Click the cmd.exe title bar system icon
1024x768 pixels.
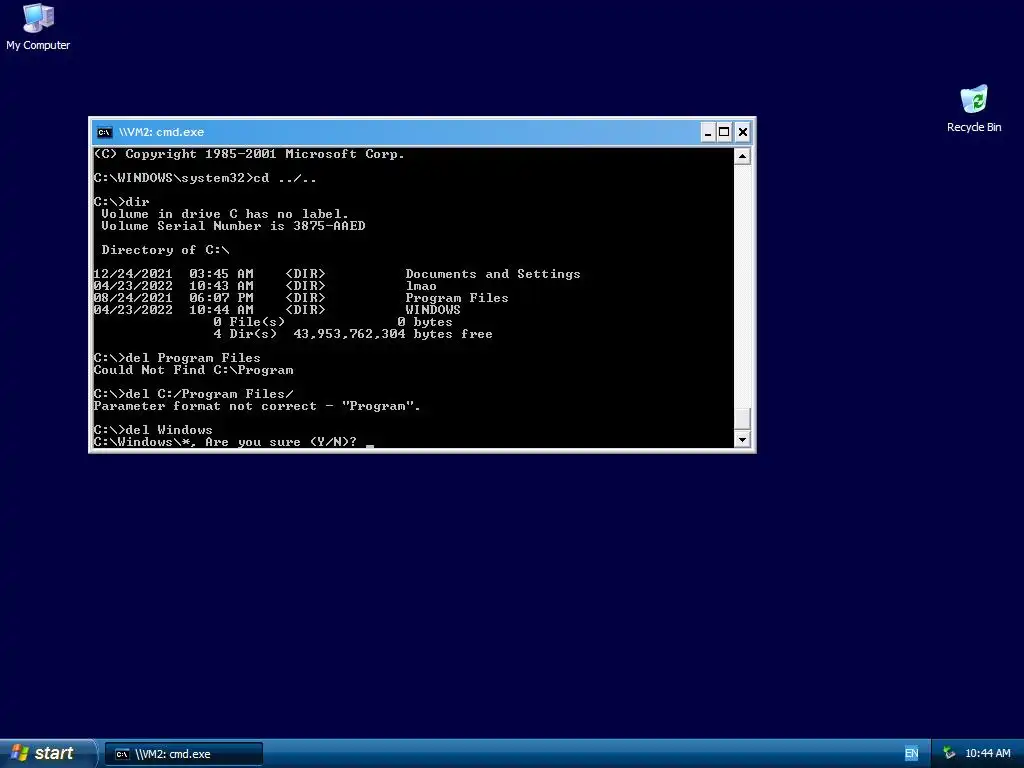tap(104, 133)
